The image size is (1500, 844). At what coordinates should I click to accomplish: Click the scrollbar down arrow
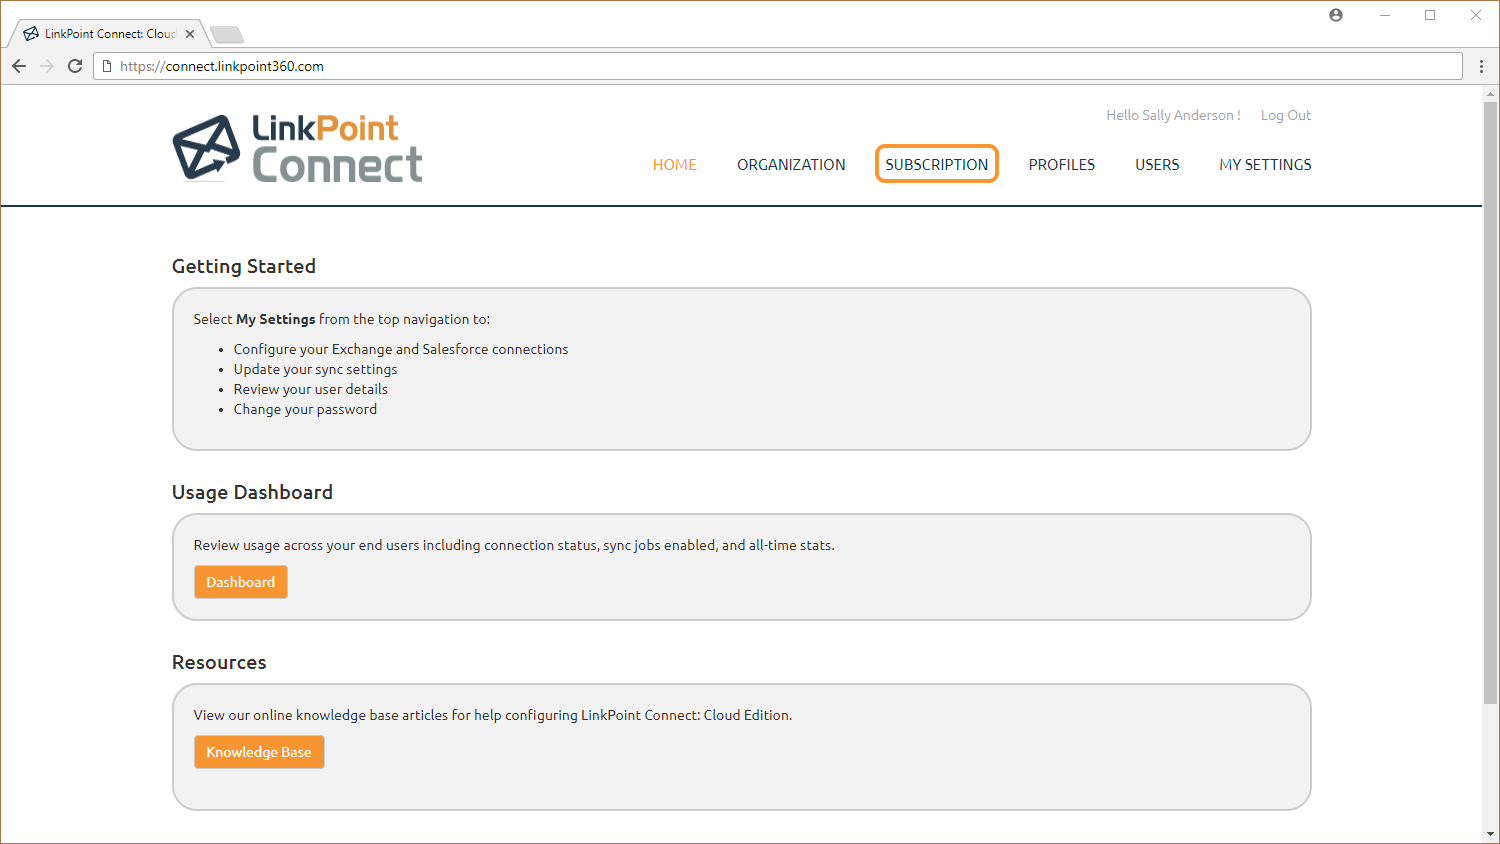click(1490, 834)
